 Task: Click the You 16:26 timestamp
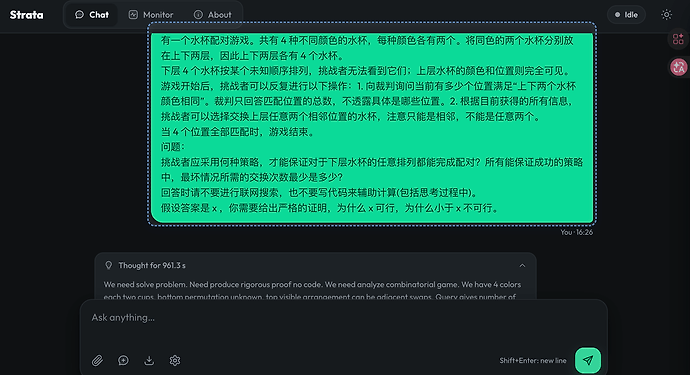coord(576,232)
